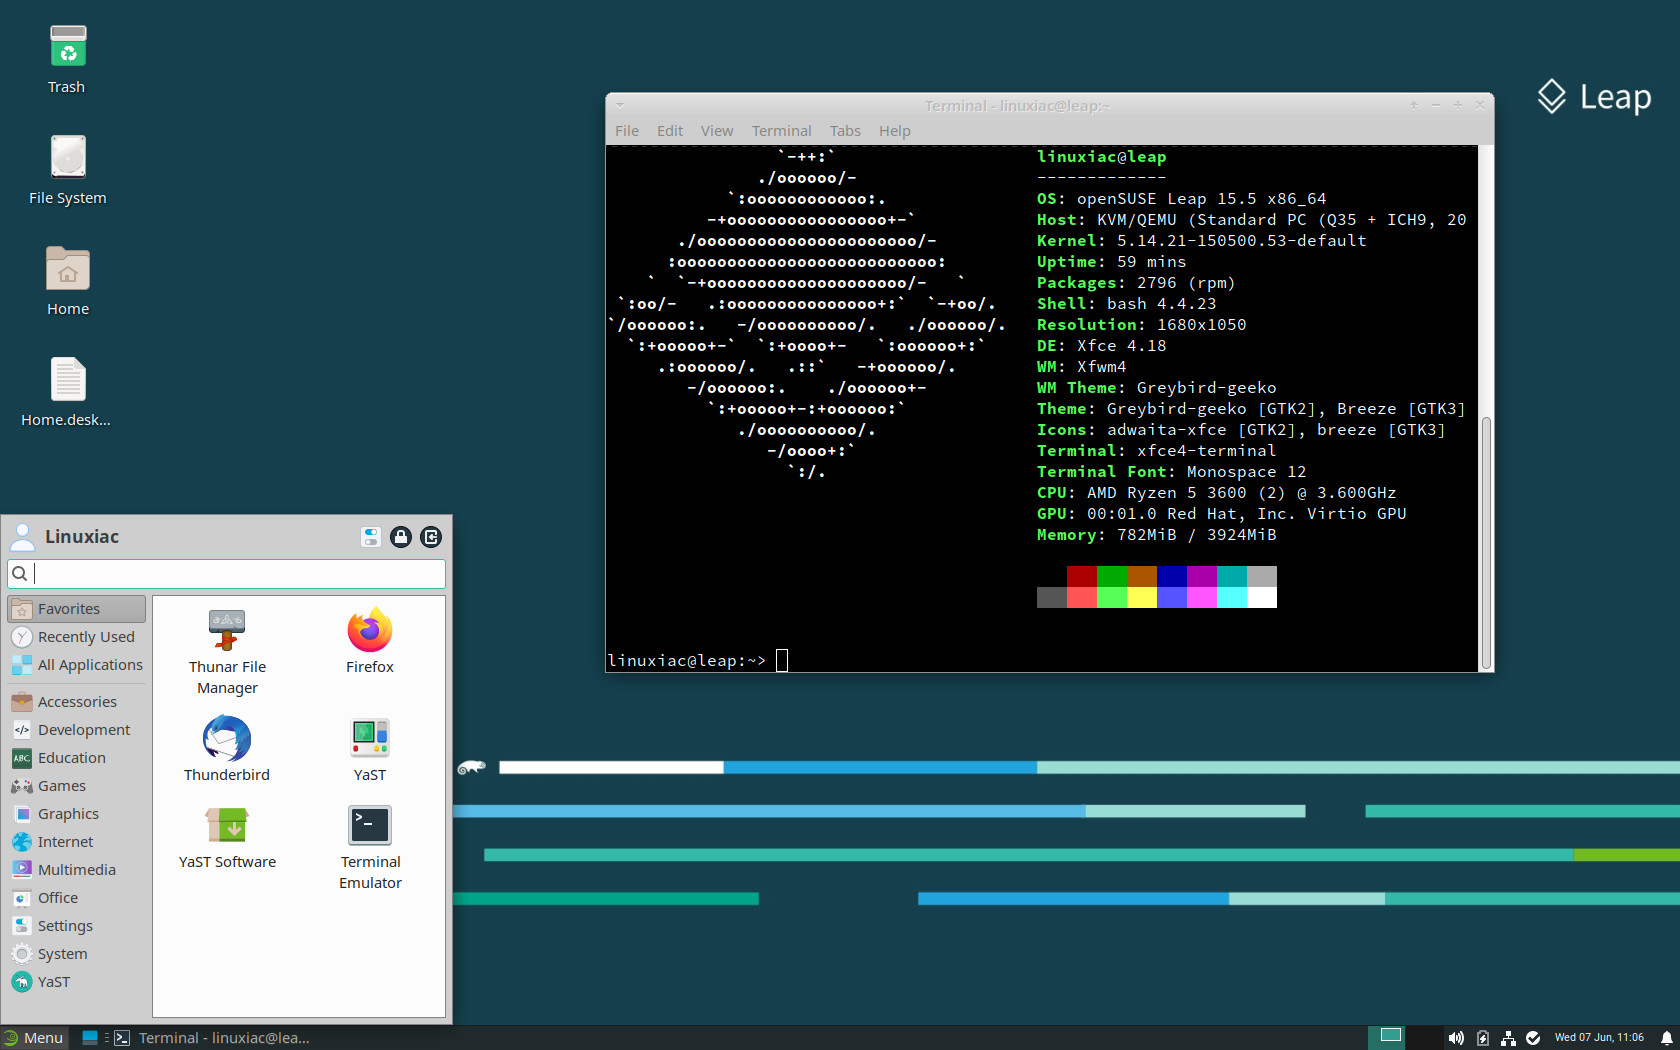This screenshot has width=1680, height=1050.
Task: Click the yellow color block in neofetch output
Action: [x=1142, y=597]
